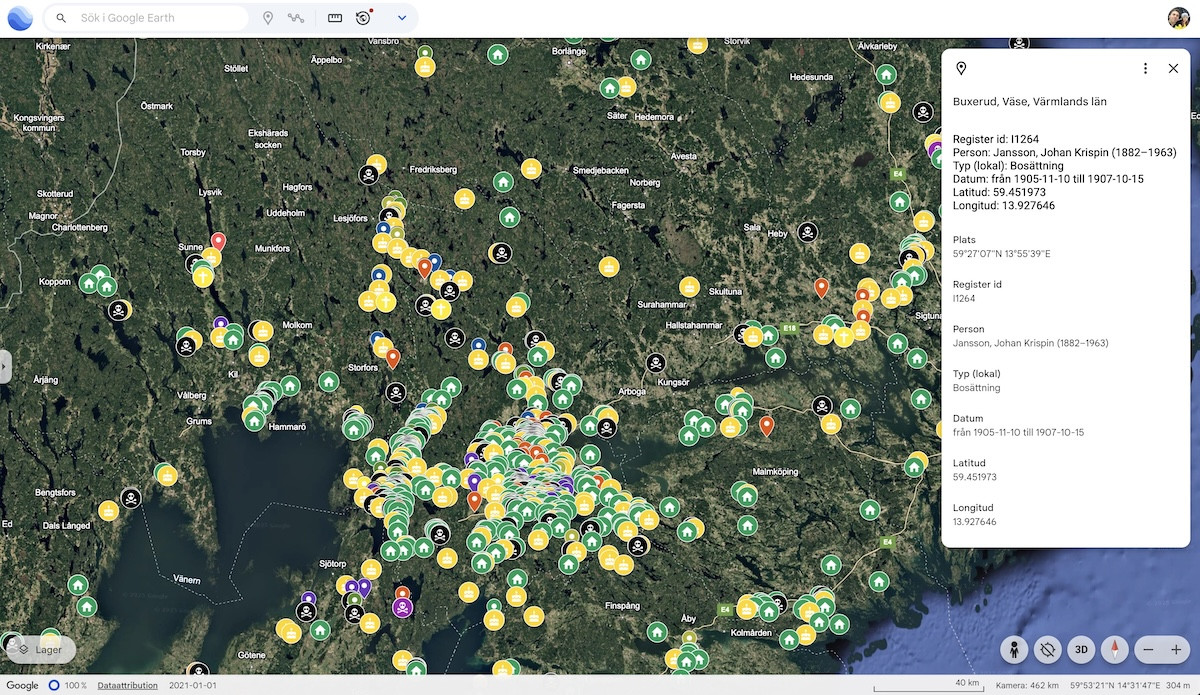Select the draw path tool
The image size is (1200, 695).
[x=296, y=18]
